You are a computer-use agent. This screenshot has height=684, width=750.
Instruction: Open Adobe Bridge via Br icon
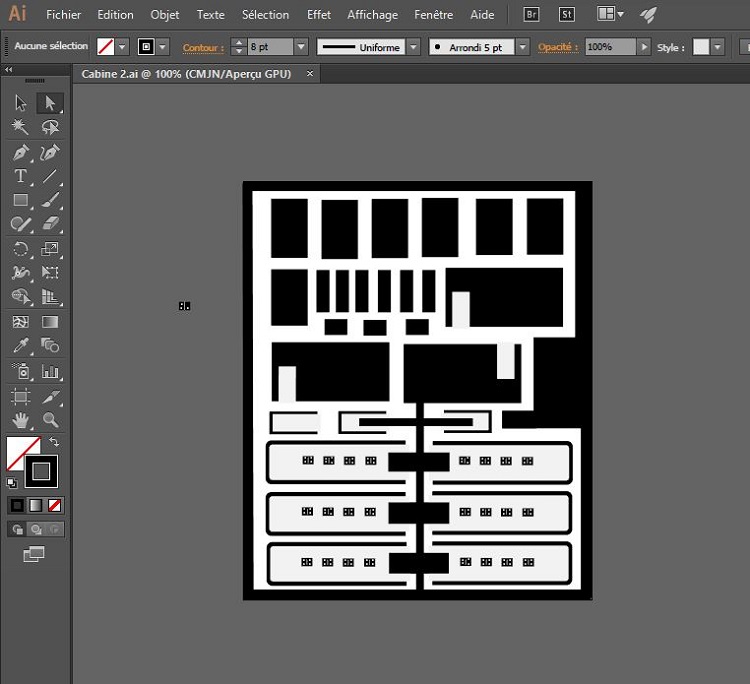(533, 15)
